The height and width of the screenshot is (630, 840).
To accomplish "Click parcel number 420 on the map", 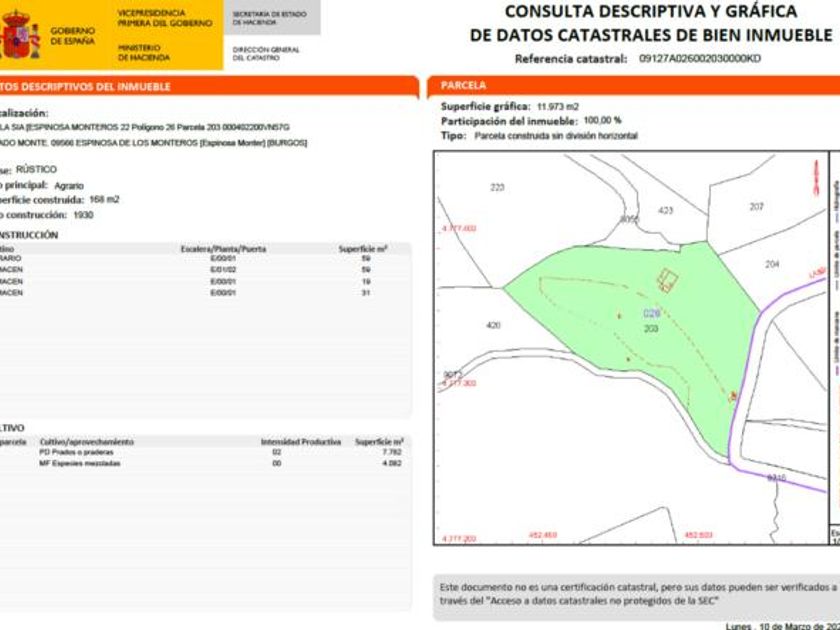I will point(493,325).
